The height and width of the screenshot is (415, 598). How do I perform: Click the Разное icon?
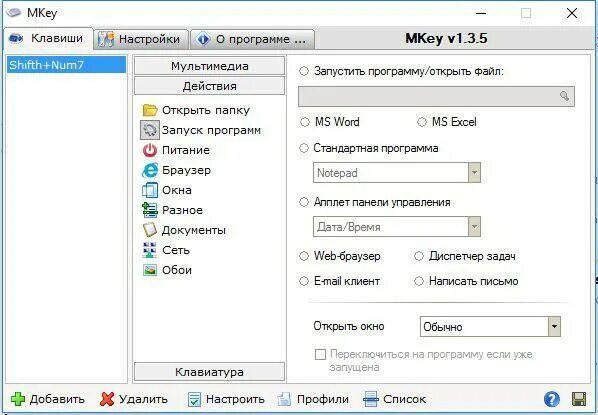(150, 210)
